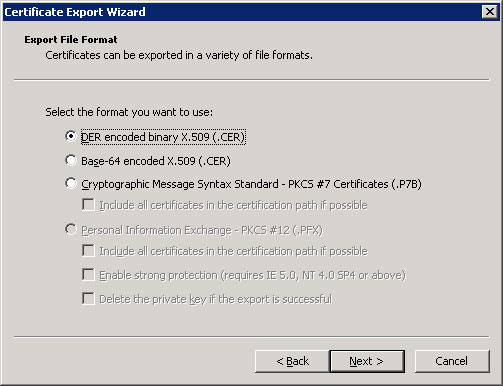
Task: Tick Delete the private key checkbox
Action: click(x=88, y=299)
